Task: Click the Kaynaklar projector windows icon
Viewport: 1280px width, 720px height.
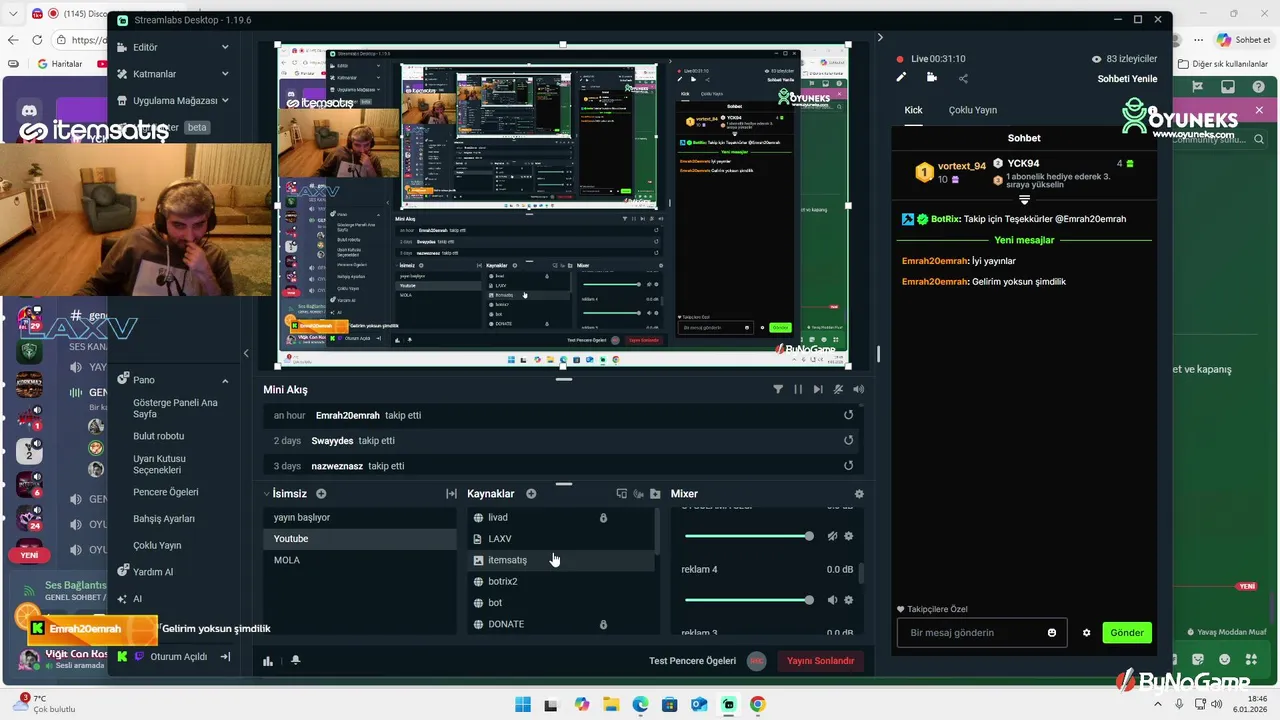Action: tap(622, 494)
